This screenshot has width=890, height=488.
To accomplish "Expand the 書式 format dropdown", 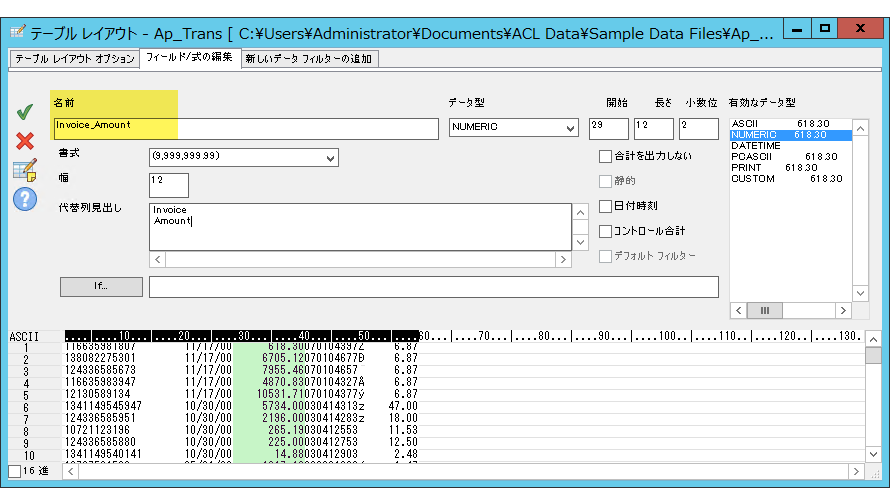I will [243, 157].
